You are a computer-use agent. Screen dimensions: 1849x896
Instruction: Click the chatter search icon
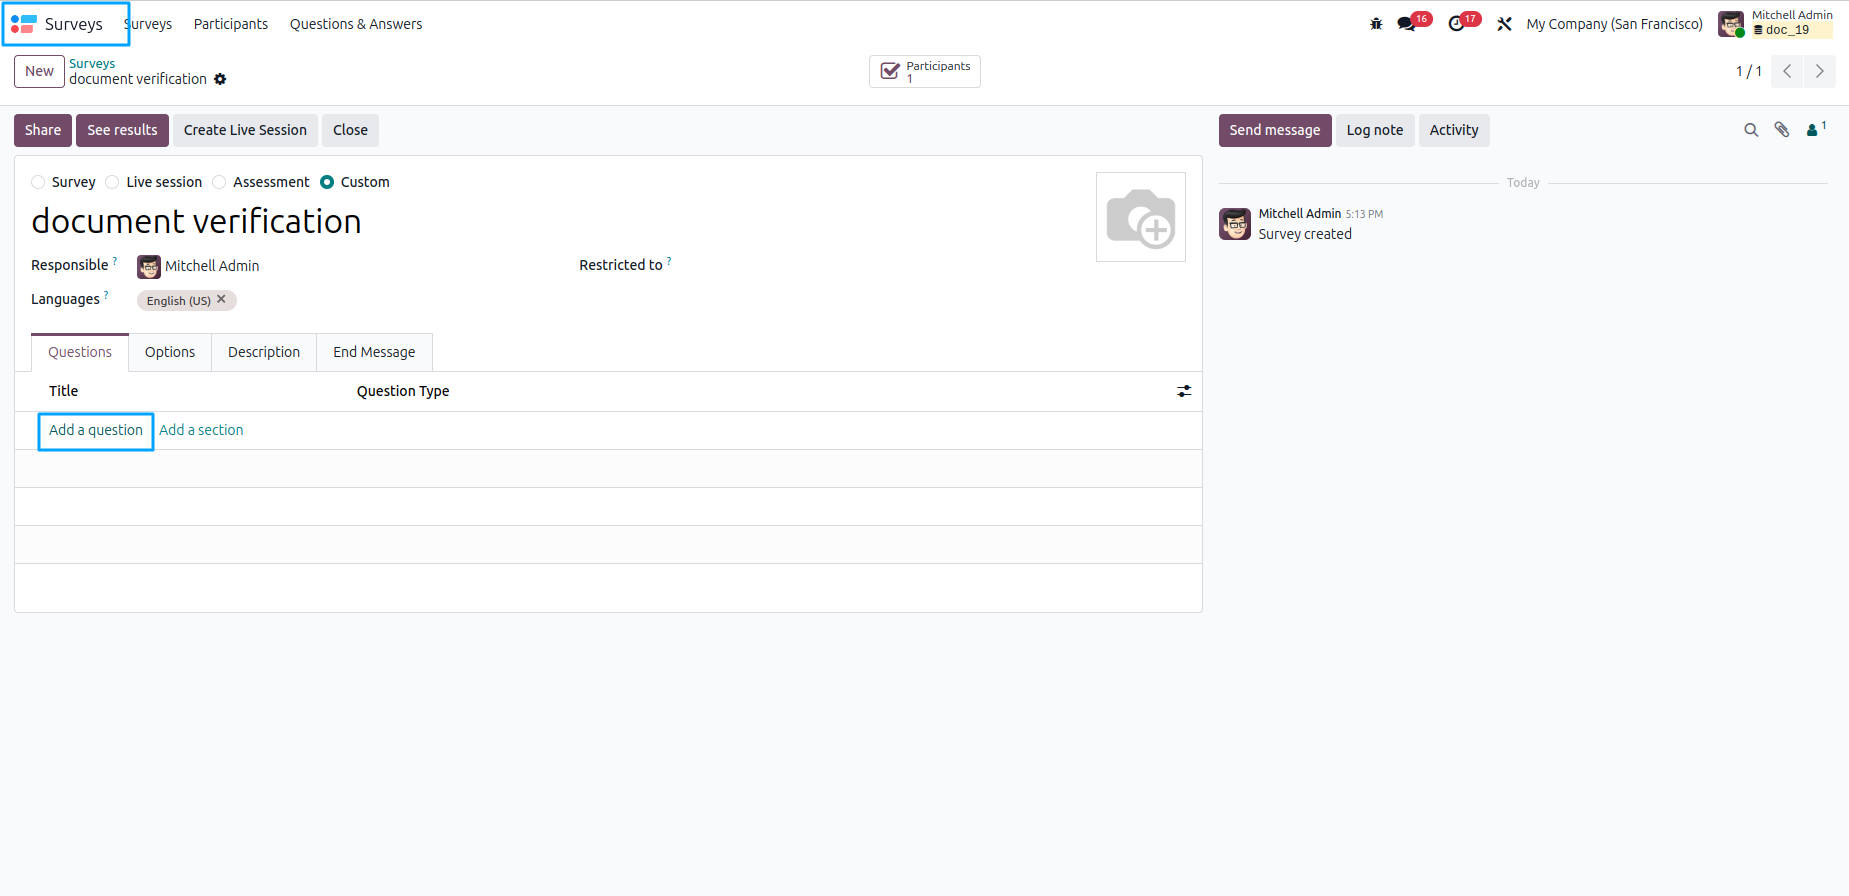point(1751,130)
